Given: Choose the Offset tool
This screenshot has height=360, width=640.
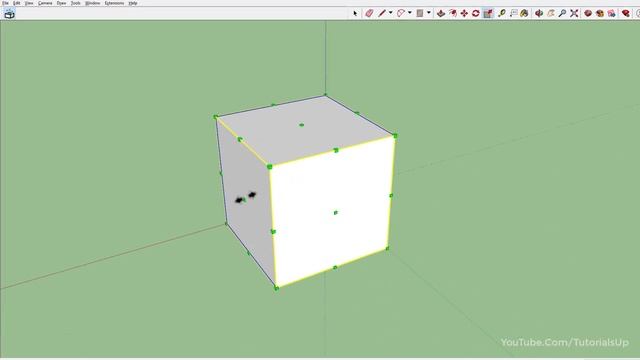Looking at the screenshot, I should pyautogui.click(x=453, y=13).
